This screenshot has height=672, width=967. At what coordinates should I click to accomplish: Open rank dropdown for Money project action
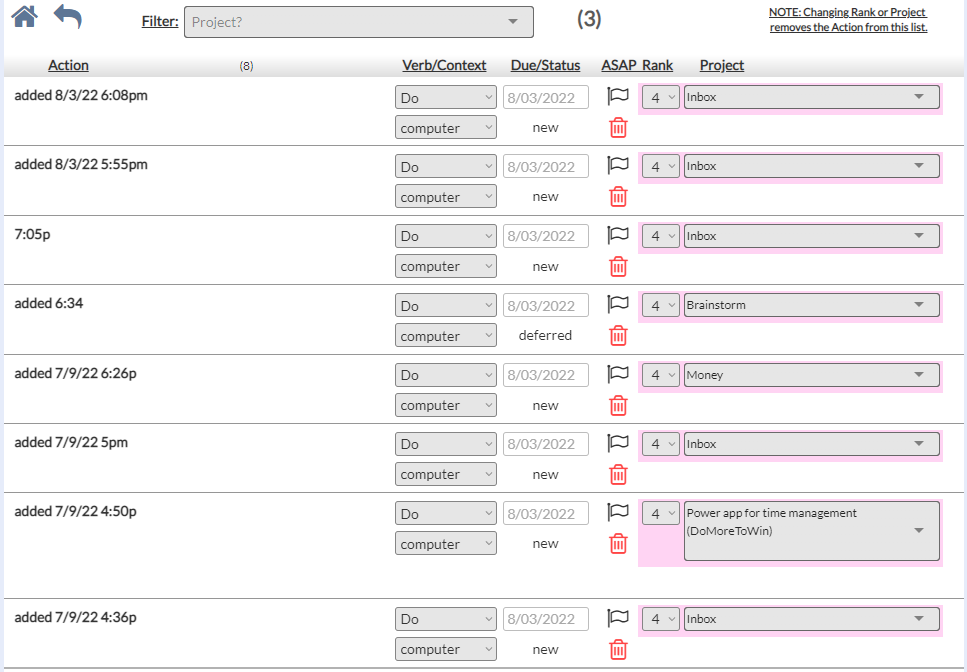point(660,375)
